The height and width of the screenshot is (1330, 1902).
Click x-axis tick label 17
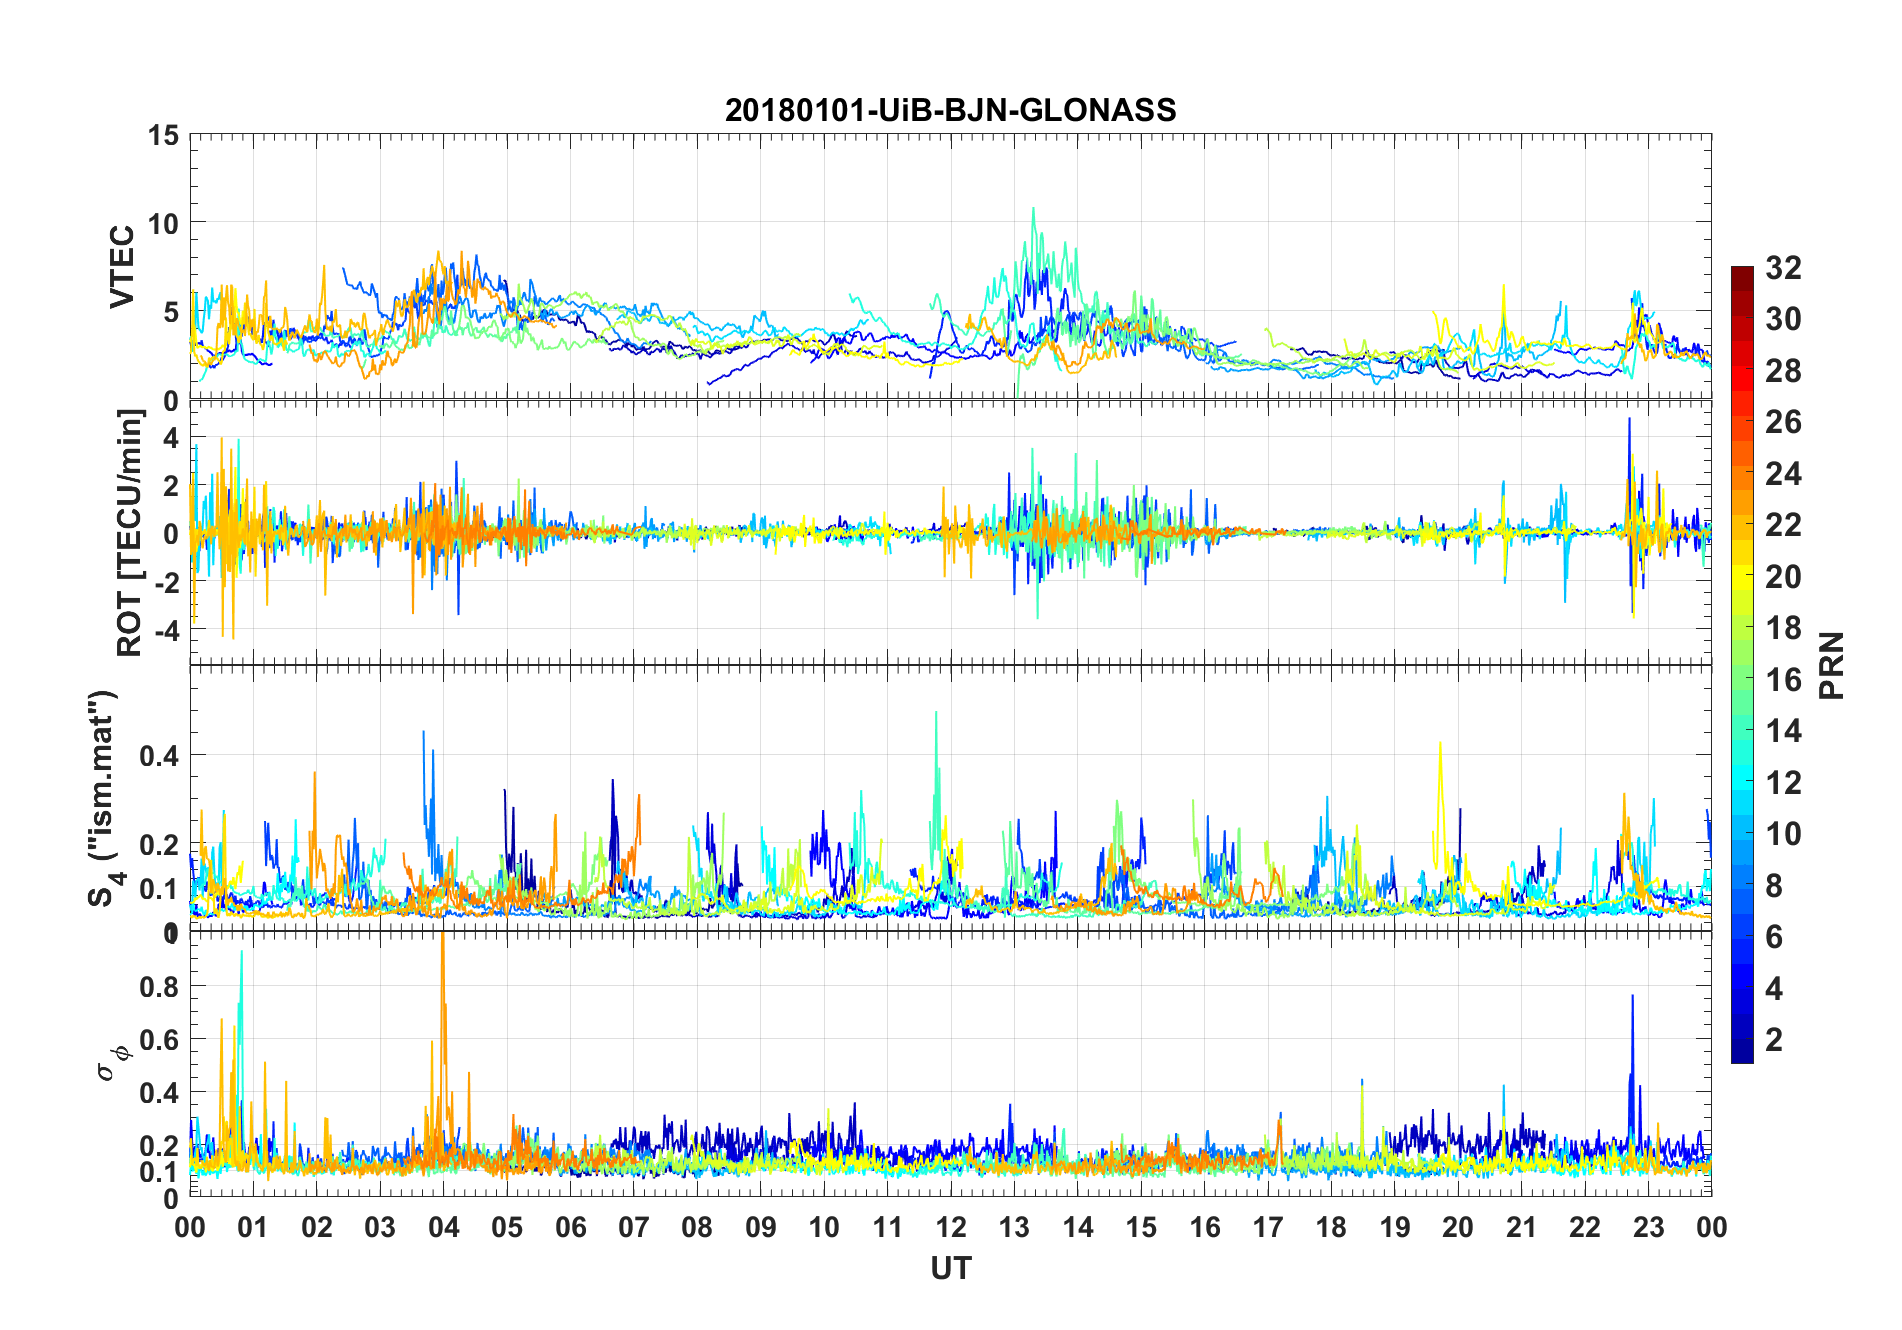pos(1268,1227)
